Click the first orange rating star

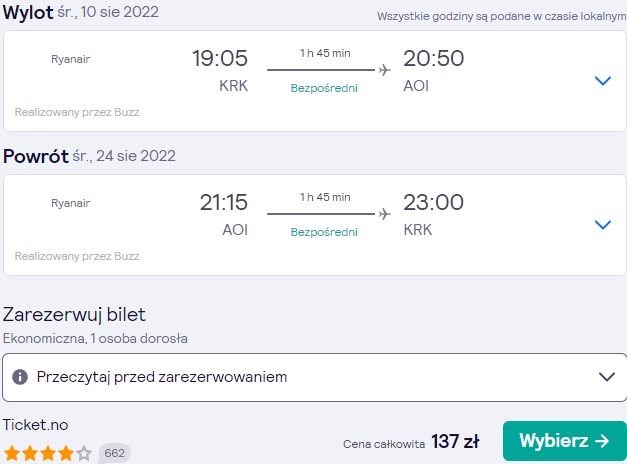pos(12,454)
